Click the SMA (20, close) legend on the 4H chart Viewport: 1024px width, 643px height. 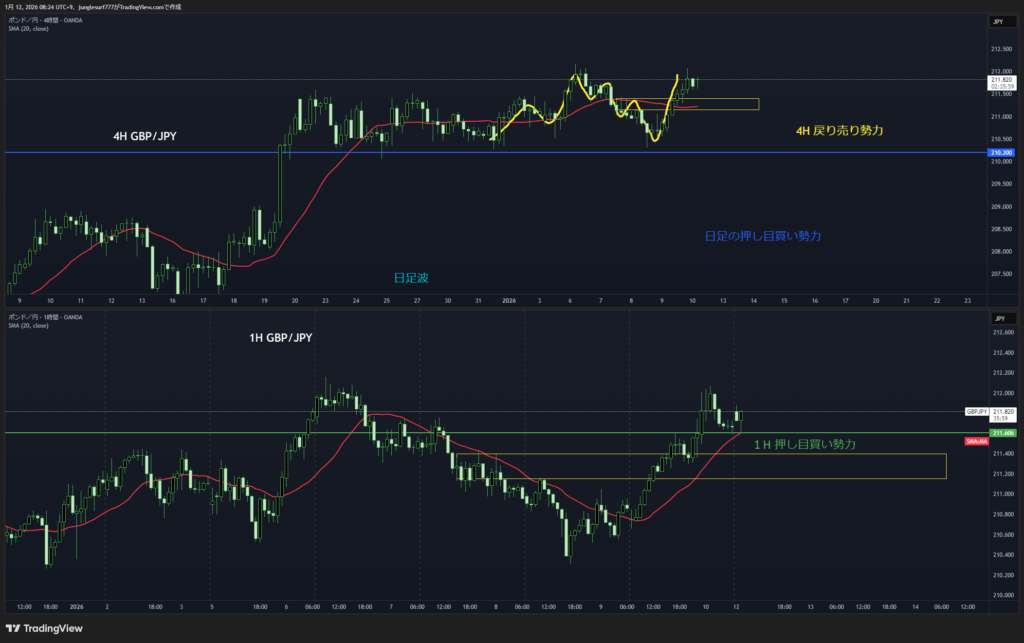(x=30, y=29)
